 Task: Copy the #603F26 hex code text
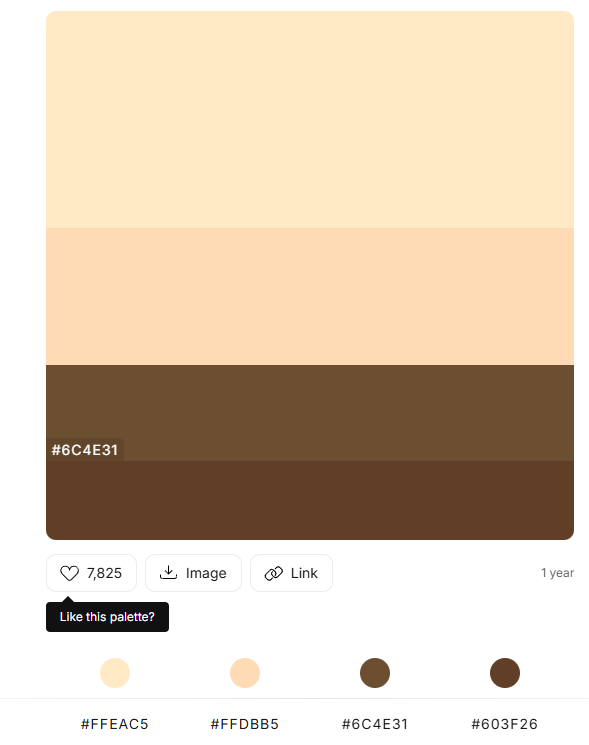(x=504, y=724)
